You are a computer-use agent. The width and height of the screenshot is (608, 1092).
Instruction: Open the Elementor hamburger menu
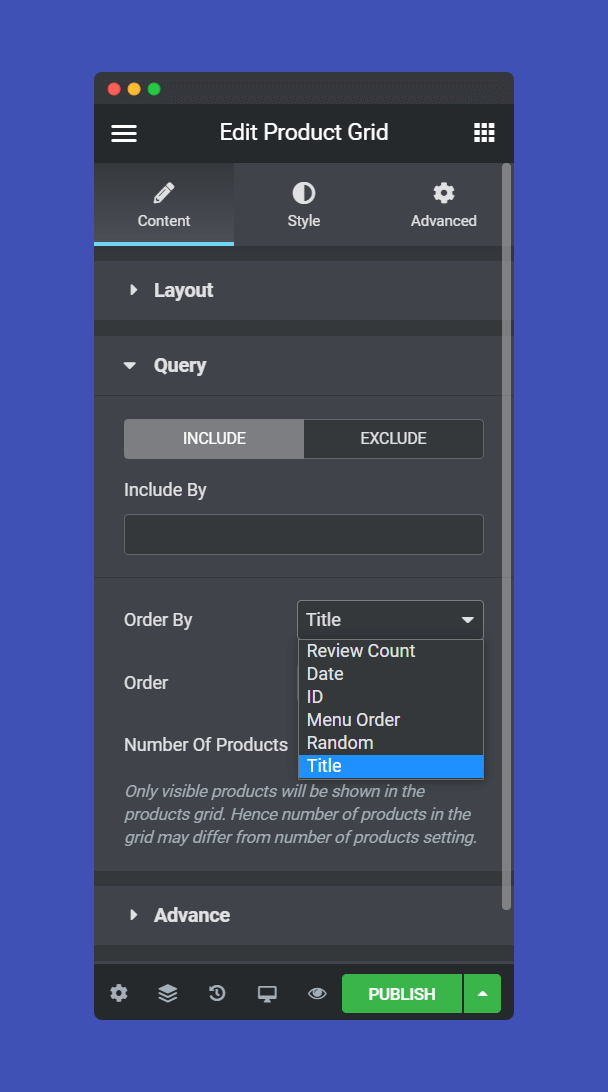[x=124, y=132]
